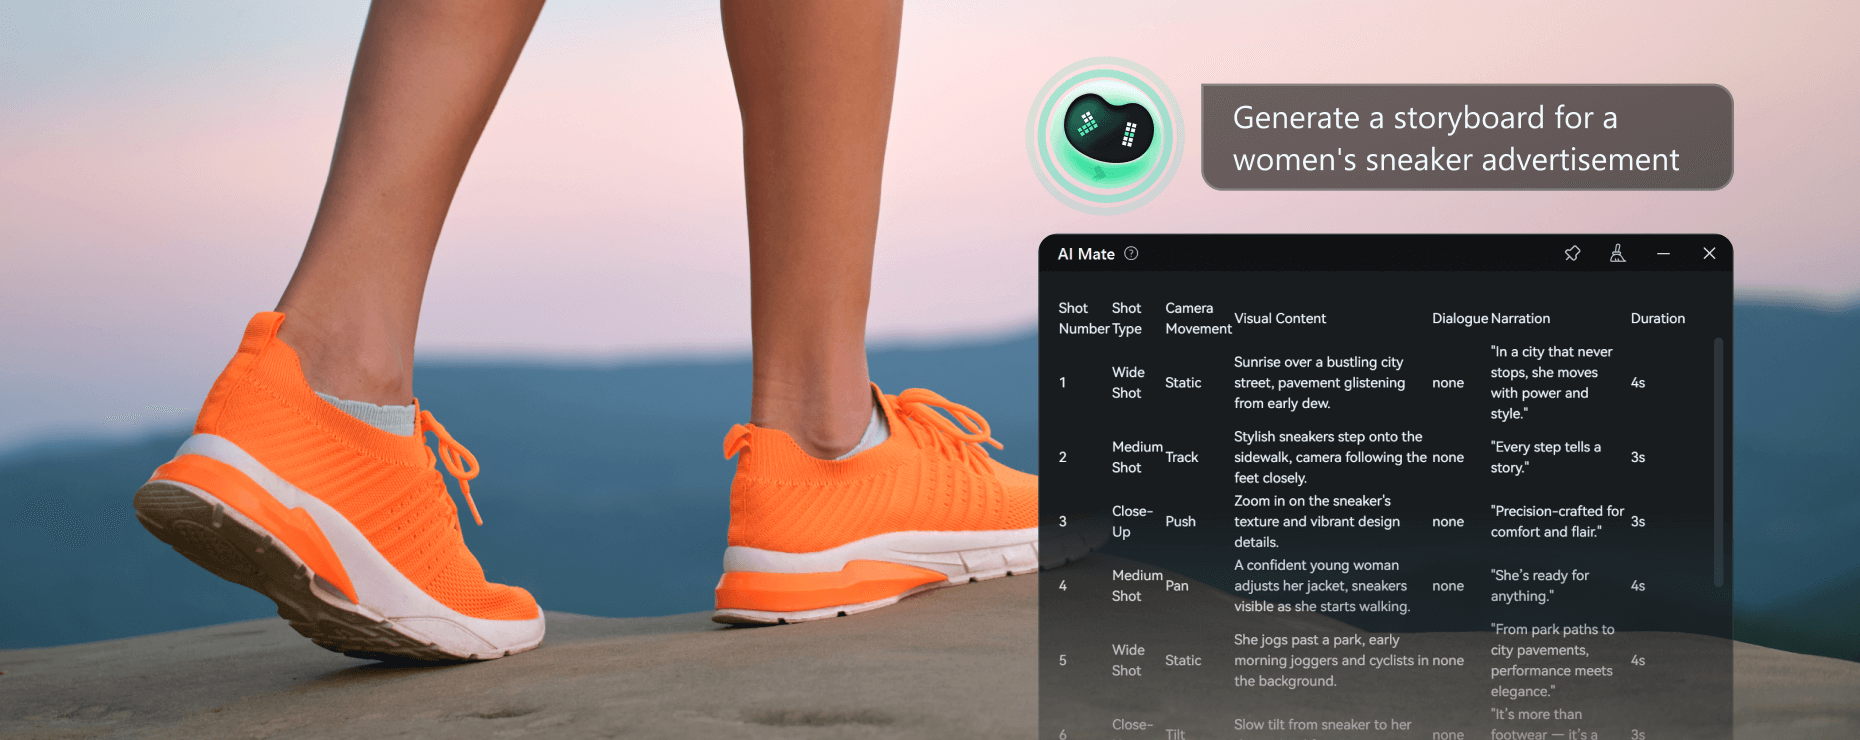Select narration 'She's ready for anything.'
This screenshot has width=1860, height=740.
(x=1540, y=586)
